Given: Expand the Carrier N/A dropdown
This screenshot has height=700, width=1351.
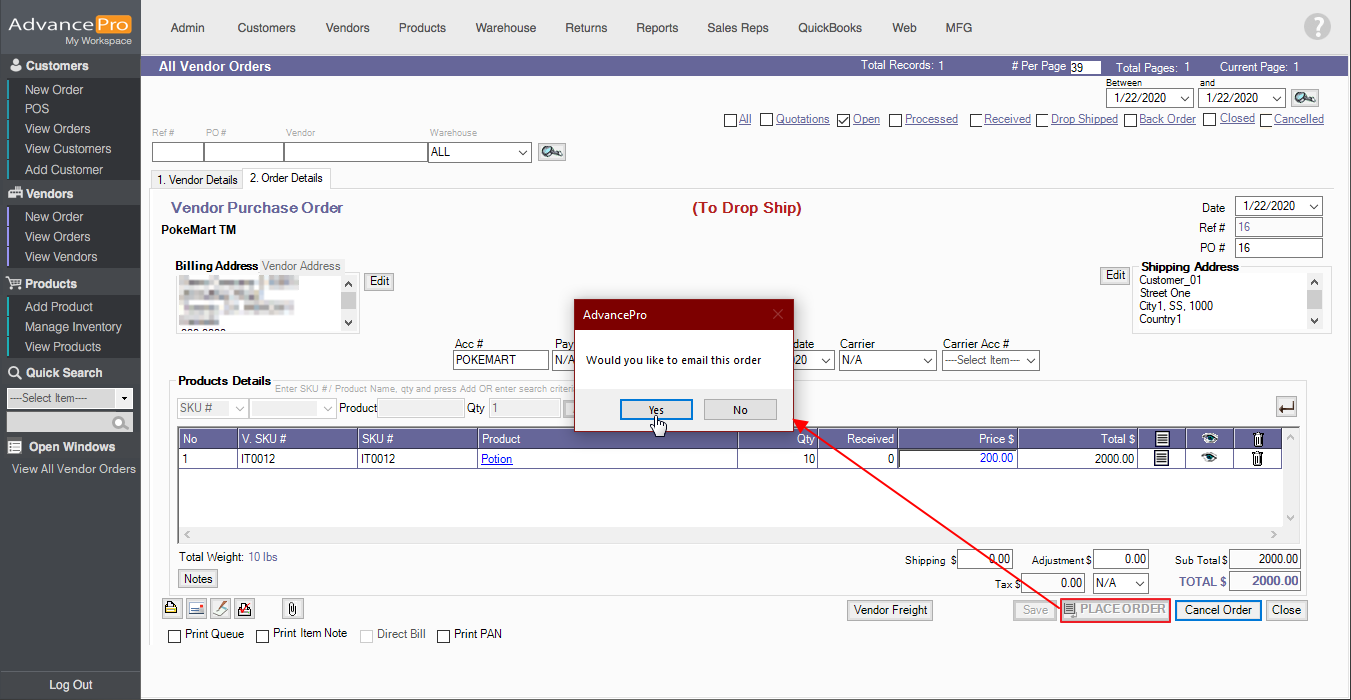Looking at the screenshot, I should click(x=887, y=360).
